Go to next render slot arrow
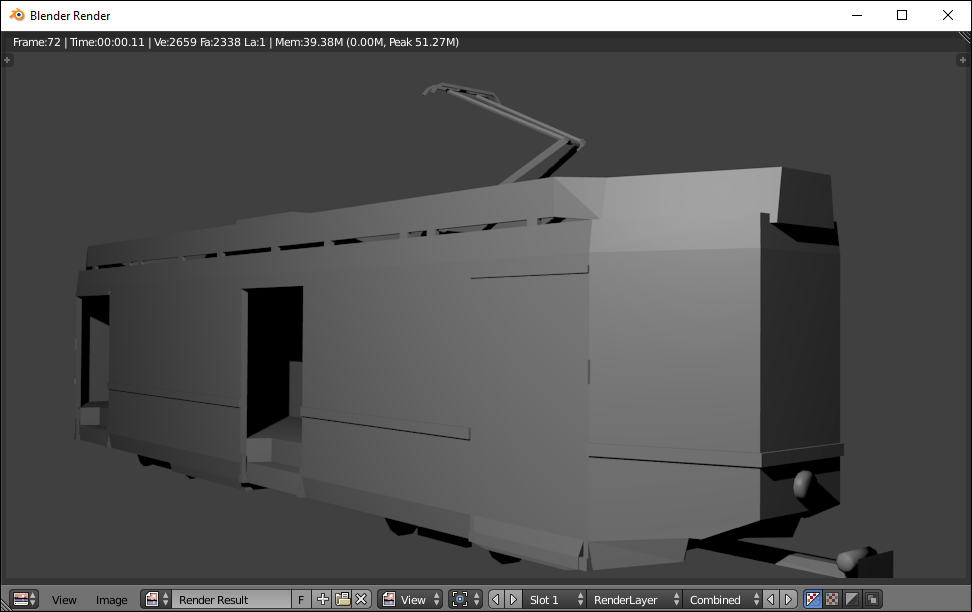972x612 pixels. [x=513, y=600]
